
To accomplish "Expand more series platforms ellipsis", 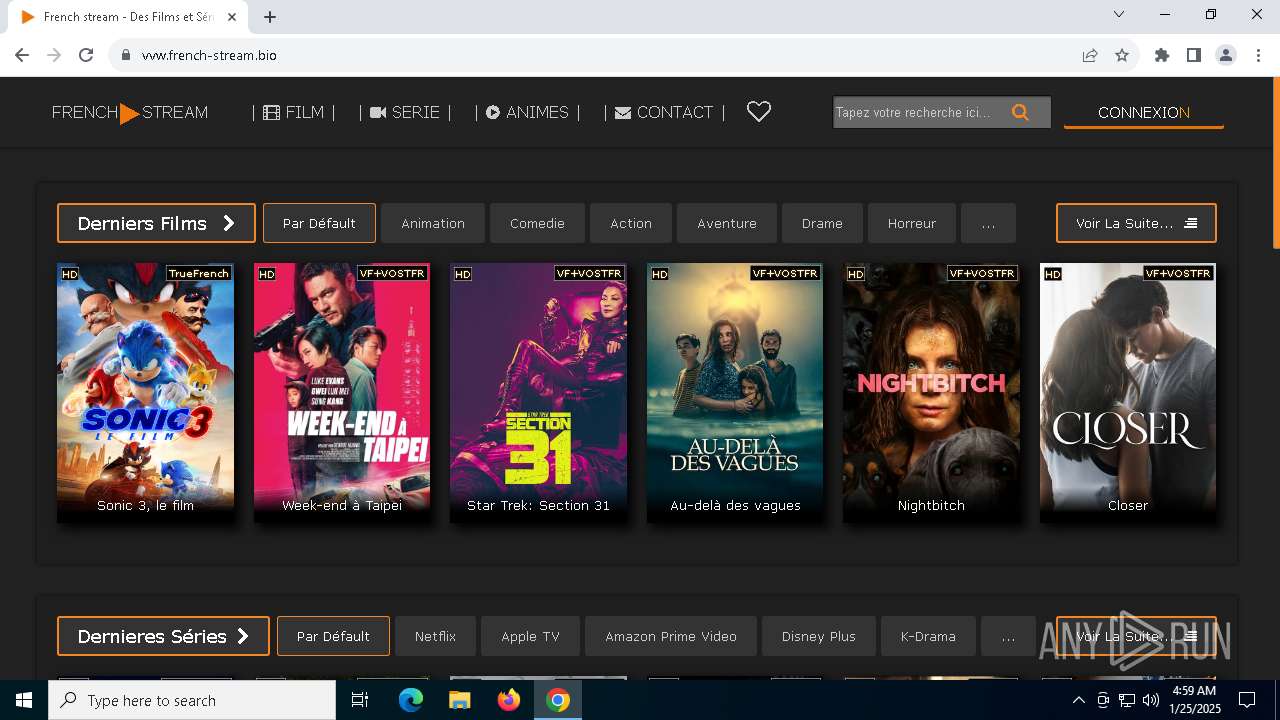I will [1008, 636].
